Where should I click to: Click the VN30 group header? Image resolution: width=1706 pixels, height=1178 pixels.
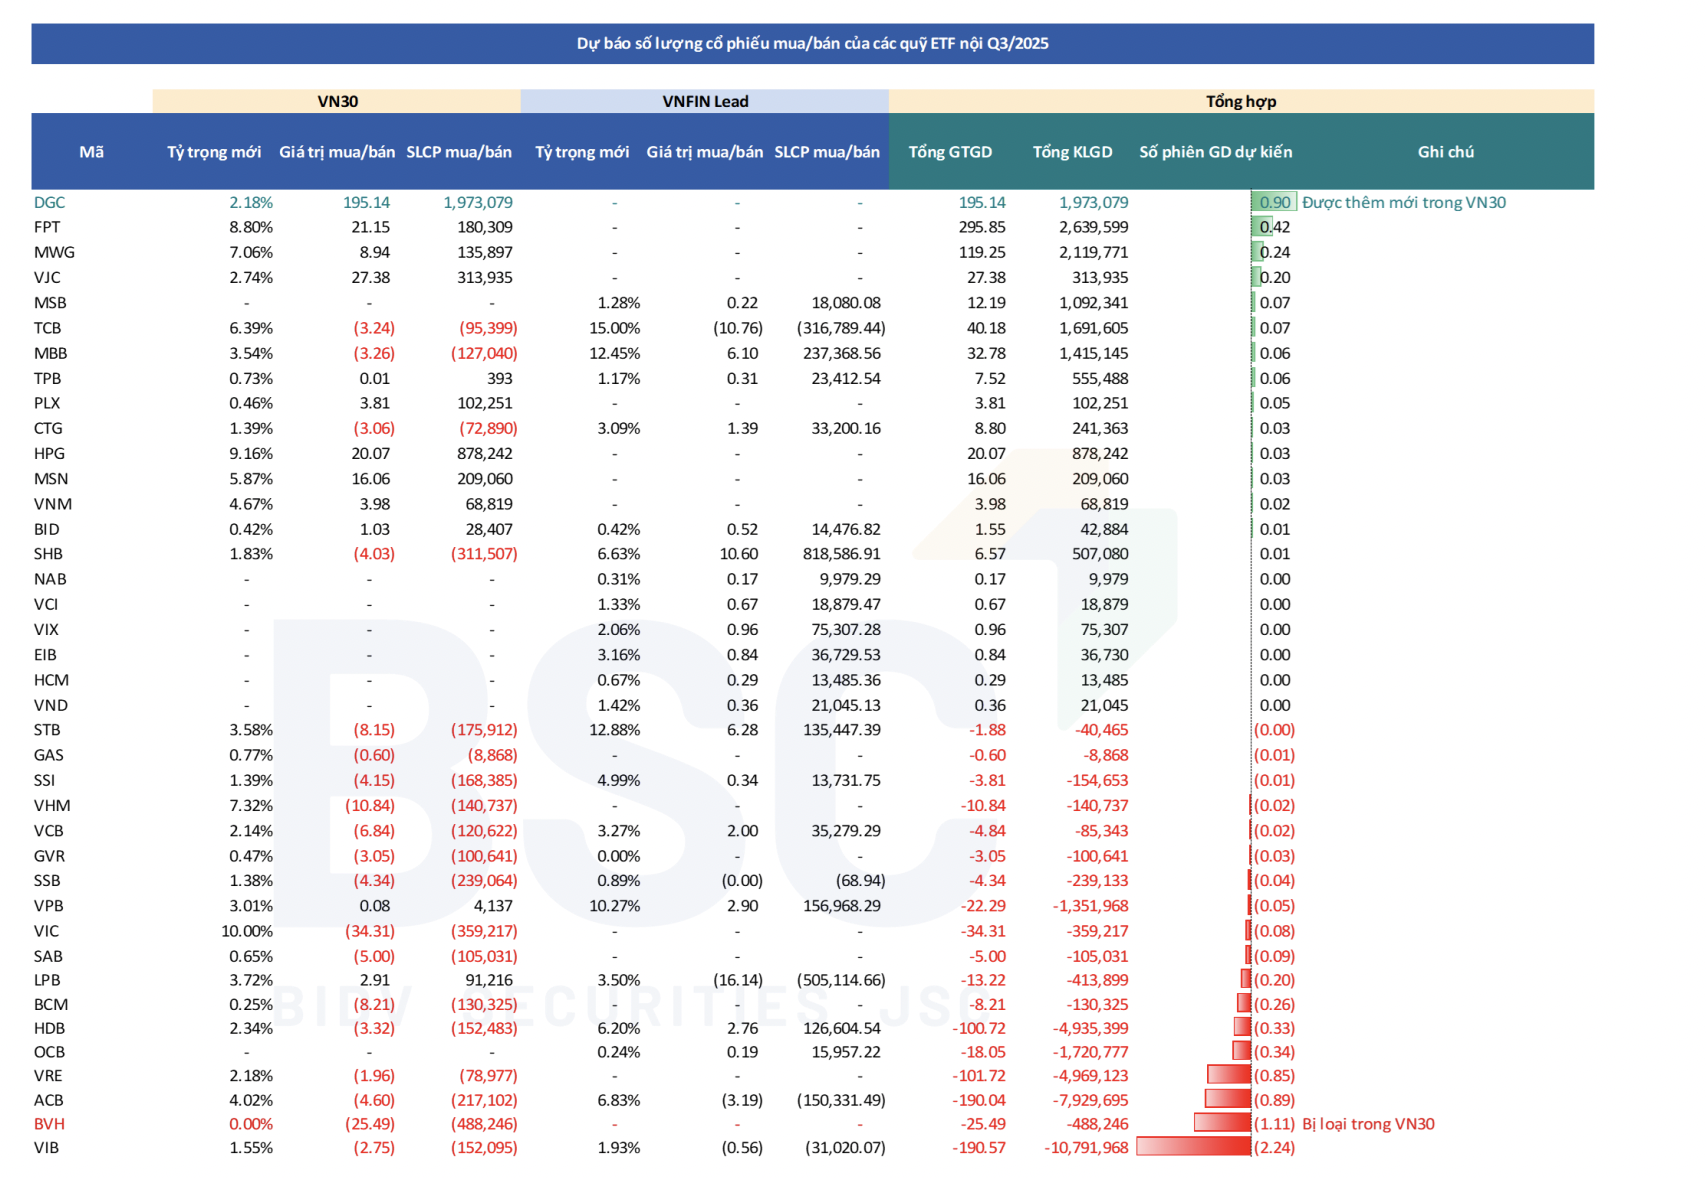coord(337,101)
